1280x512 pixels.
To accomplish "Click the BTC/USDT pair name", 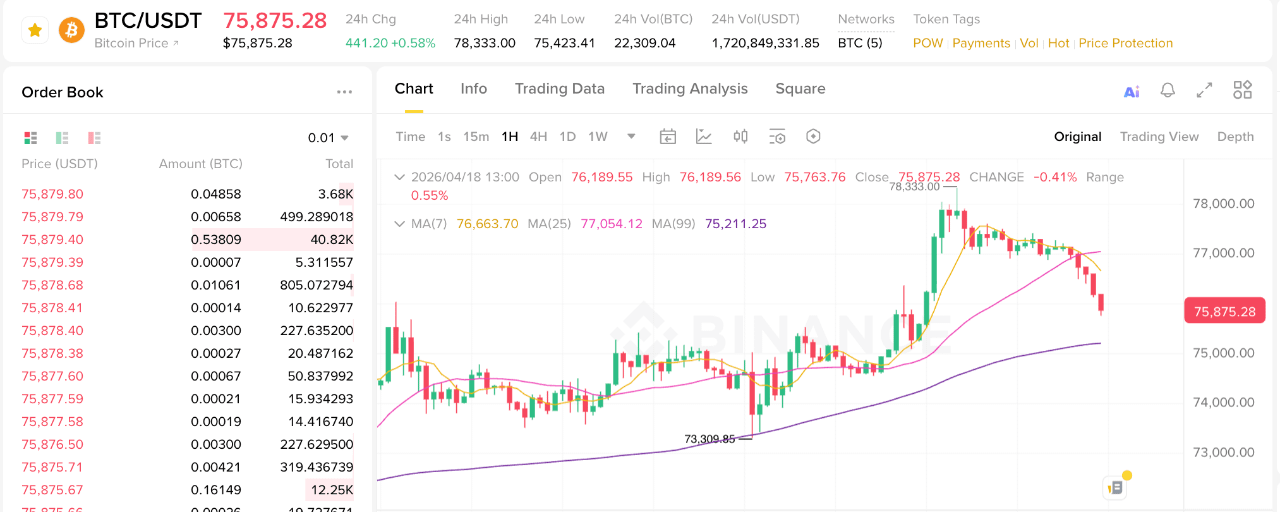I will pos(148,21).
